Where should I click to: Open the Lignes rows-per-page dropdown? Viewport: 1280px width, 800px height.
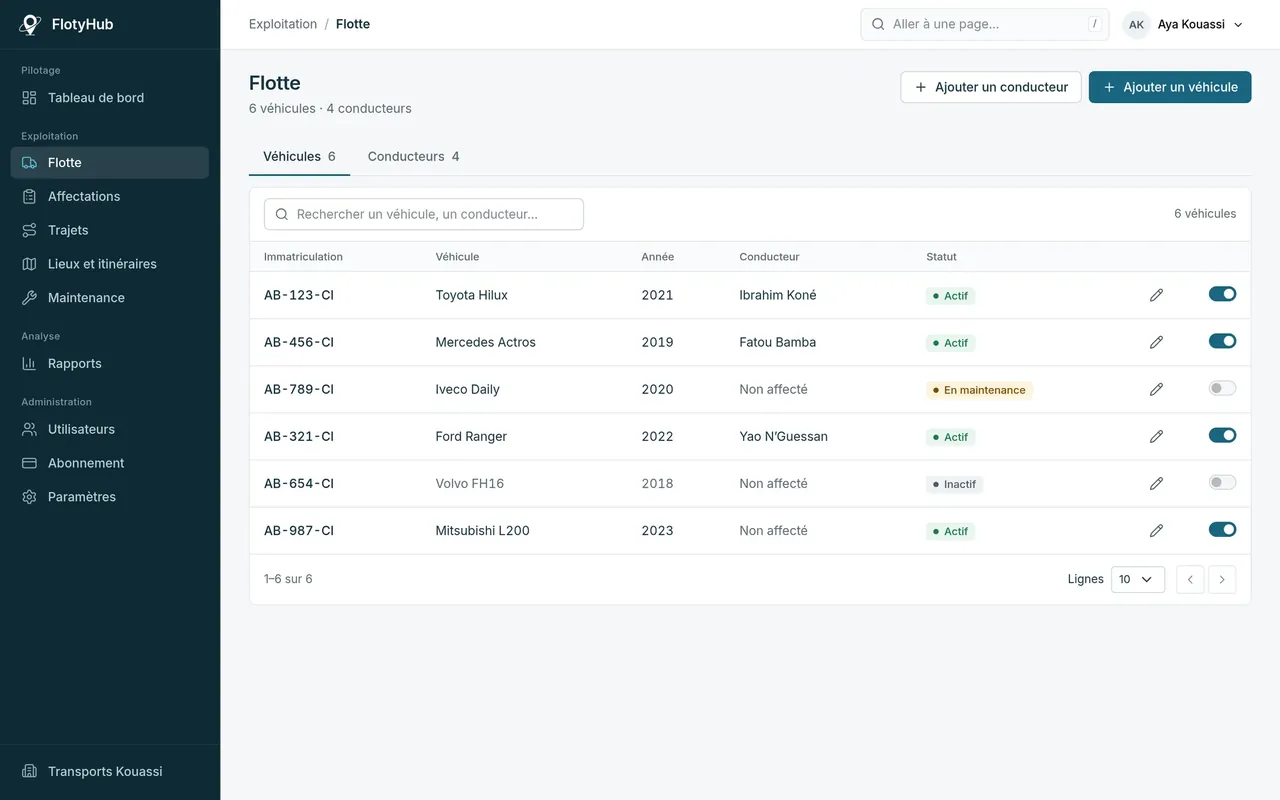(x=1138, y=579)
